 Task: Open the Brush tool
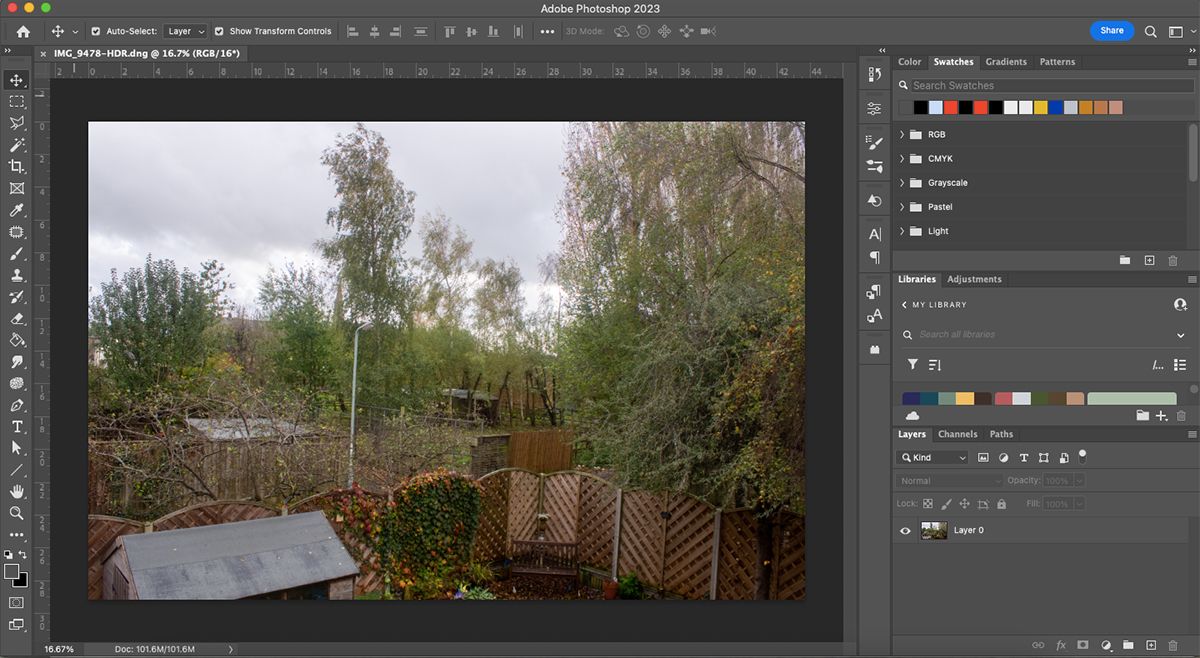[15, 253]
